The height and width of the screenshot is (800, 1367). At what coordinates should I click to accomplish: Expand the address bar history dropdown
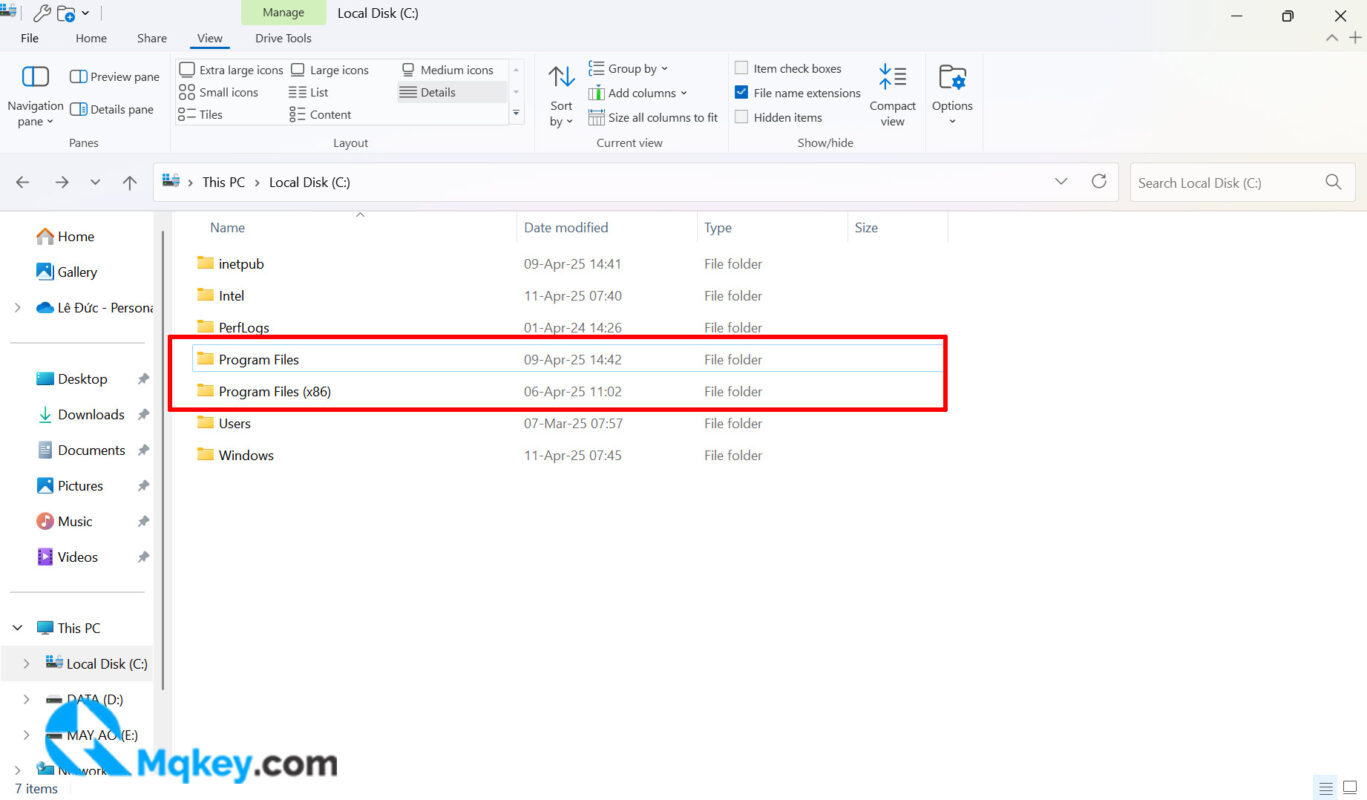point(1061,182)
